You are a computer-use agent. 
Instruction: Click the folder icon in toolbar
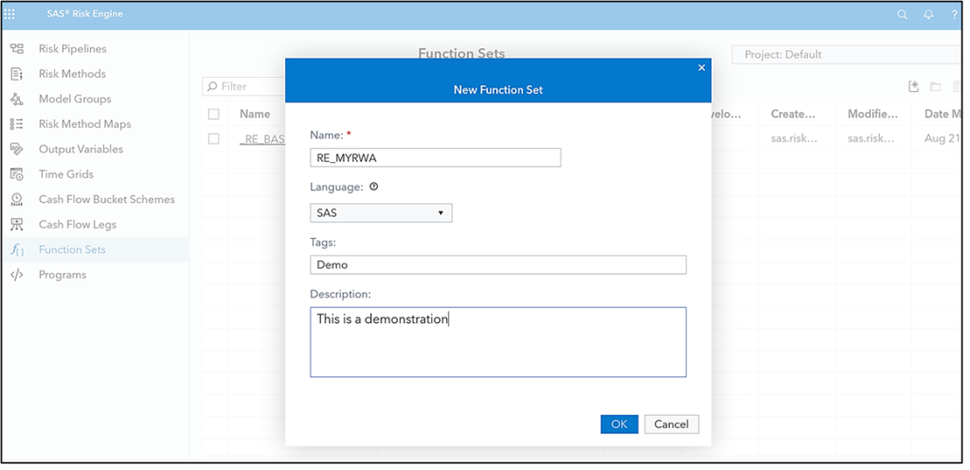click(x=936, y=87)
